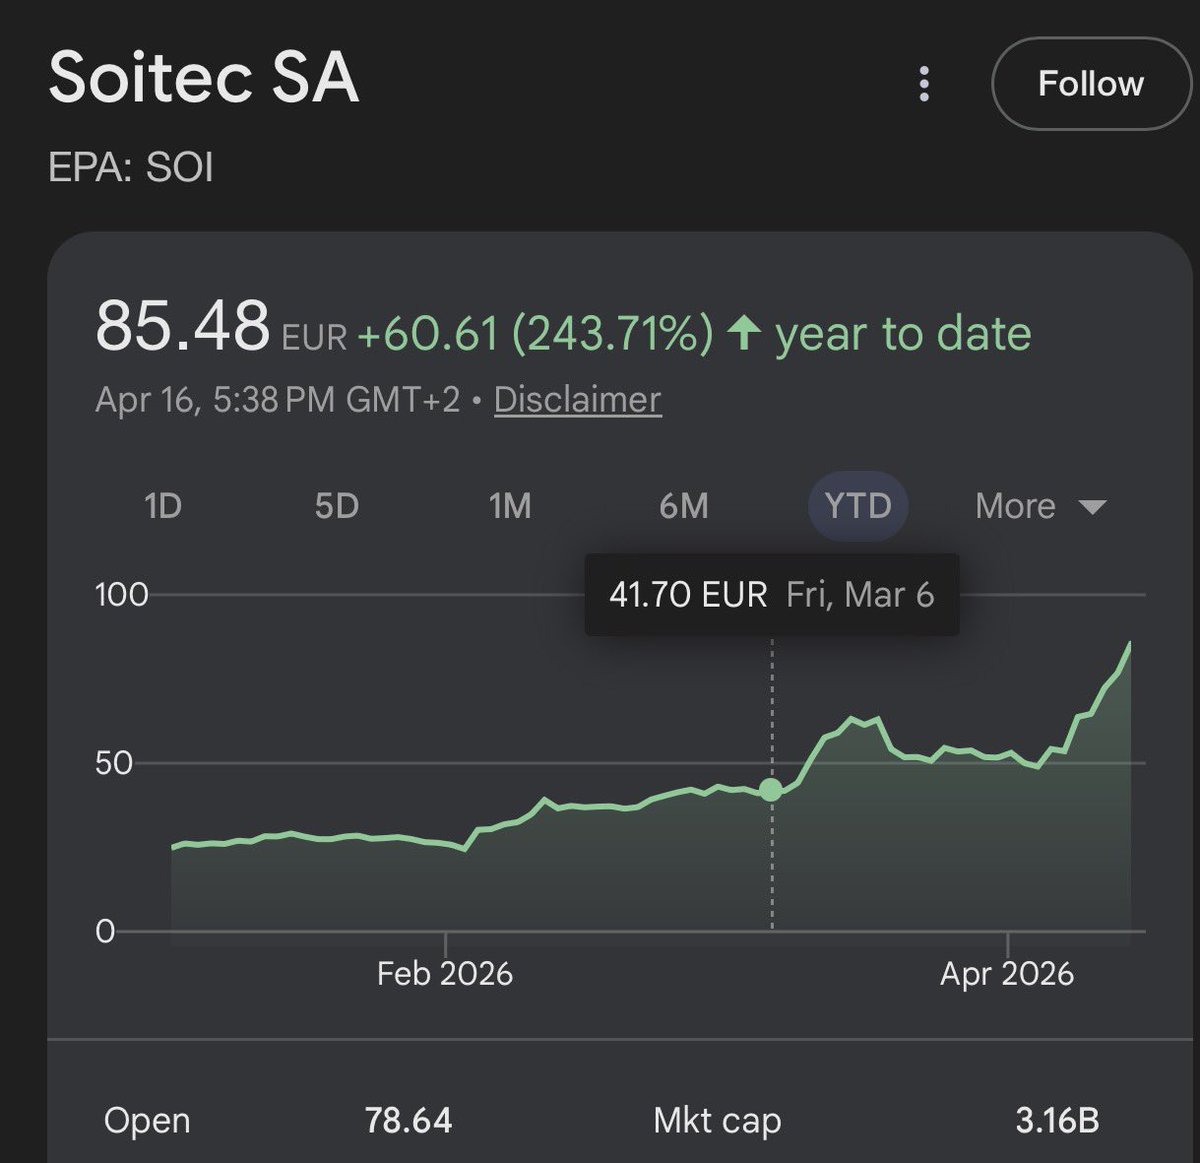The image size is (1200, 1163).
Task: Click the Follow button
Action: [x=1090, y=84]
